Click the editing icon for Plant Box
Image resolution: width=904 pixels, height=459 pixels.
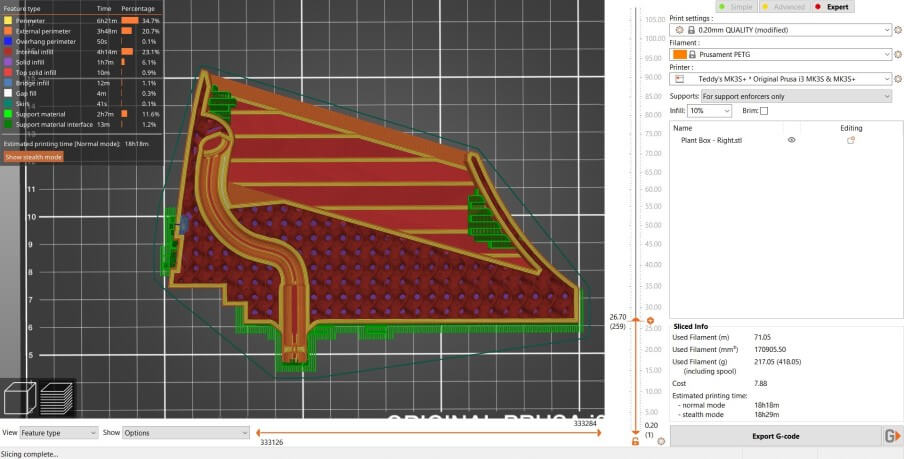pos(851,141)
